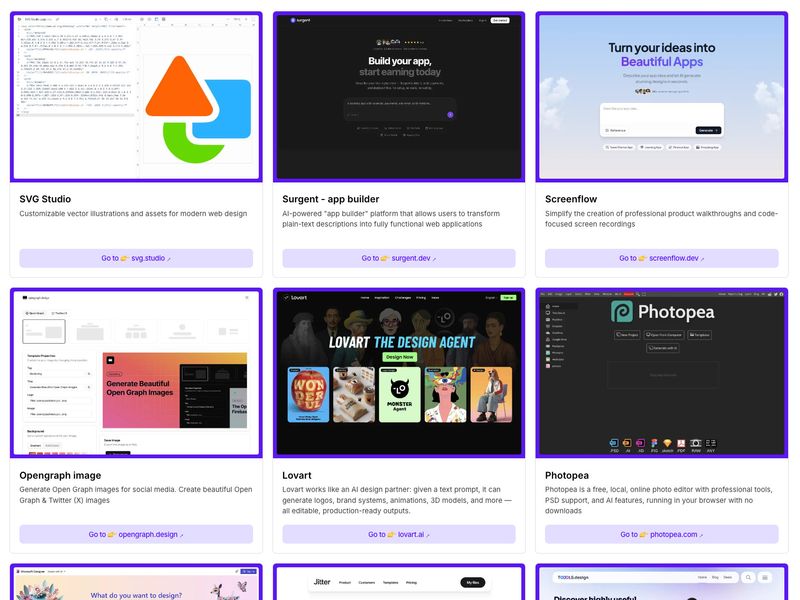Click the description "Customizable vector illustrations and assets"

point(133,213)
